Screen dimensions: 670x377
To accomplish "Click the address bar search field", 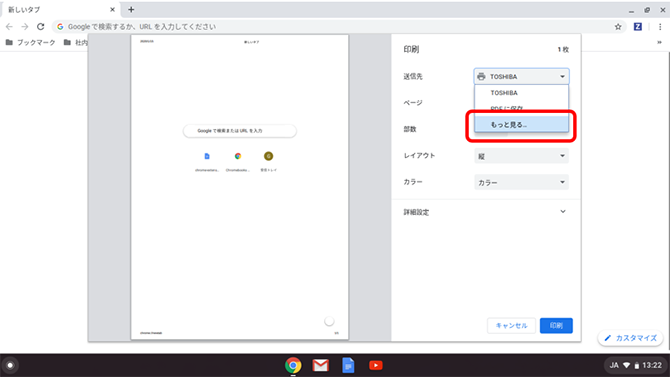I will click(x=338, y=27).
